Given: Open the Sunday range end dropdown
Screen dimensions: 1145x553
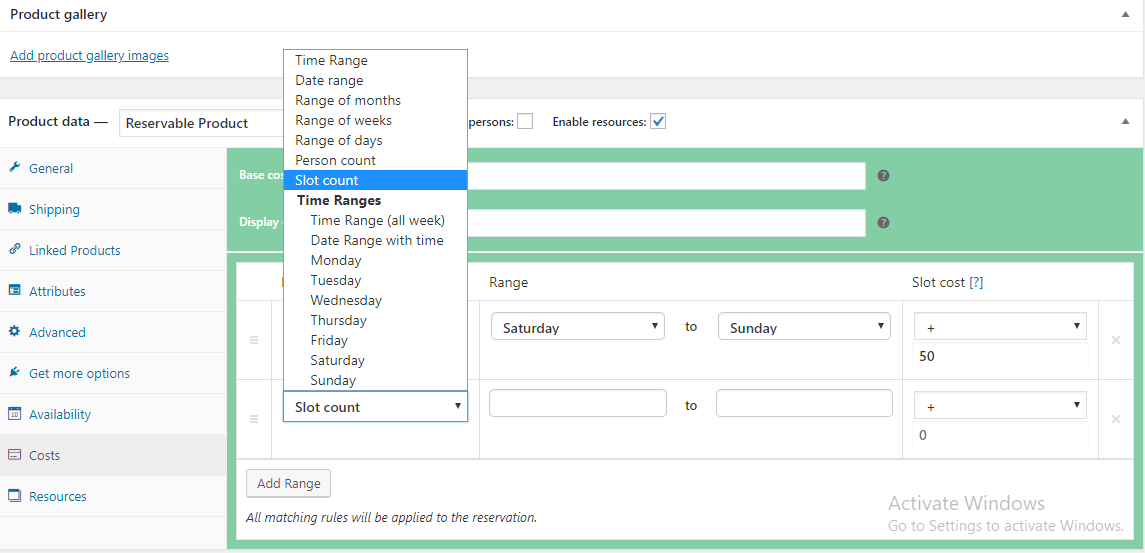Looking at the screenshot, I should (804, 327).
